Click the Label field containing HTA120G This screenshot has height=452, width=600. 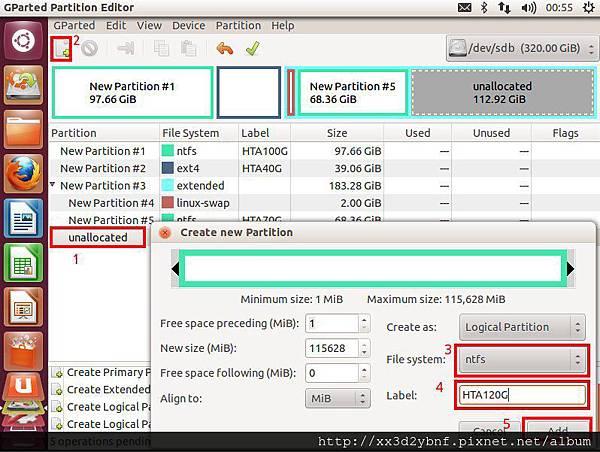(x=522, y=395)
